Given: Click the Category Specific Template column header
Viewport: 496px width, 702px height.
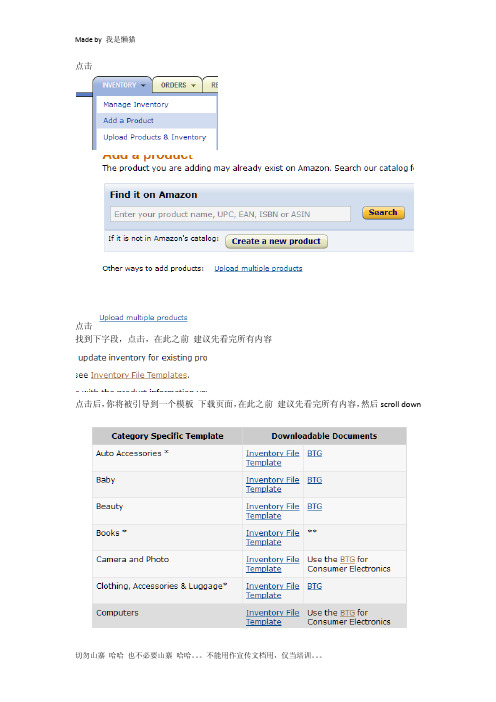Looking at the screenshot, I should [167, 436].
